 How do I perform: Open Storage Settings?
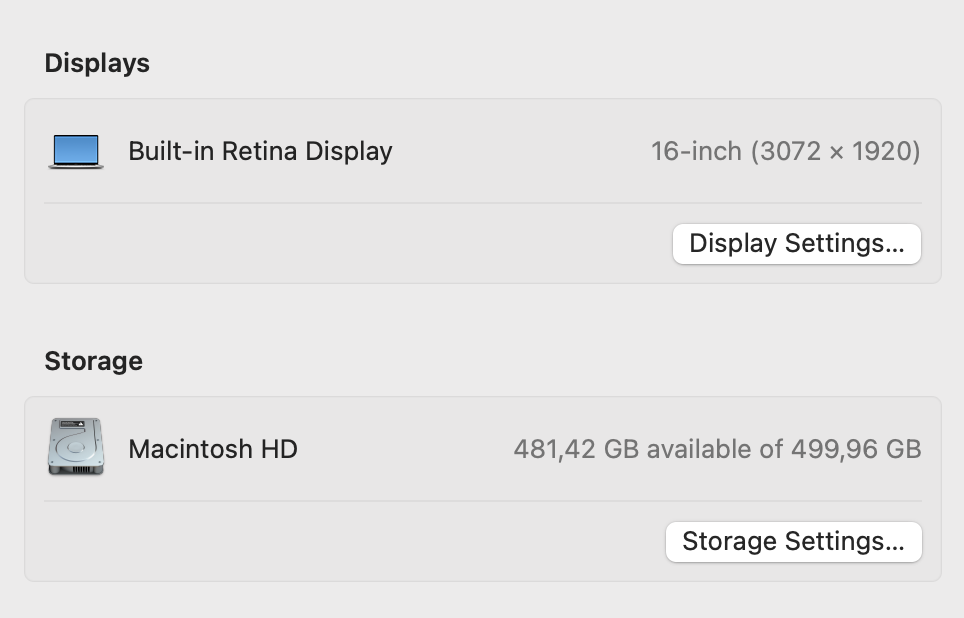click(793, 541)
